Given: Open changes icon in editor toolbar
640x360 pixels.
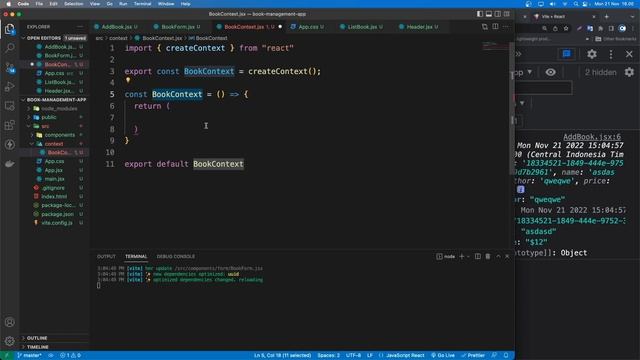Looking at the screenshot, I should (x=484, y=27).
